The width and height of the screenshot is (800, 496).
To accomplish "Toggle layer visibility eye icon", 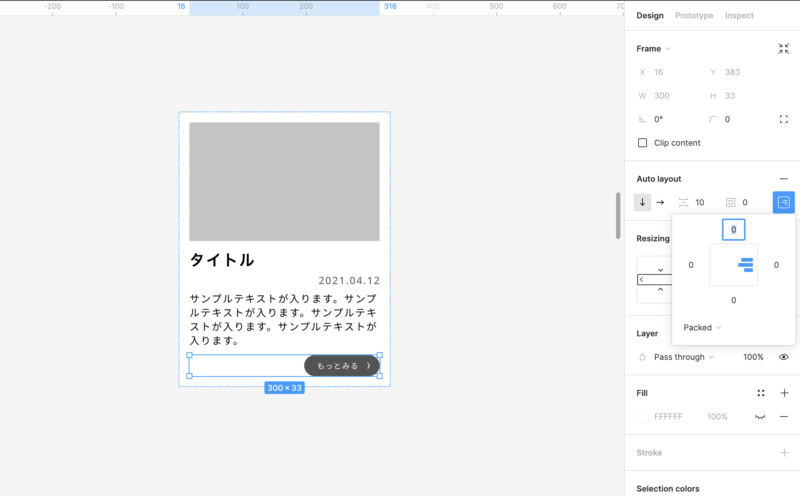I will pyautogui.click(x=784, y=357).
